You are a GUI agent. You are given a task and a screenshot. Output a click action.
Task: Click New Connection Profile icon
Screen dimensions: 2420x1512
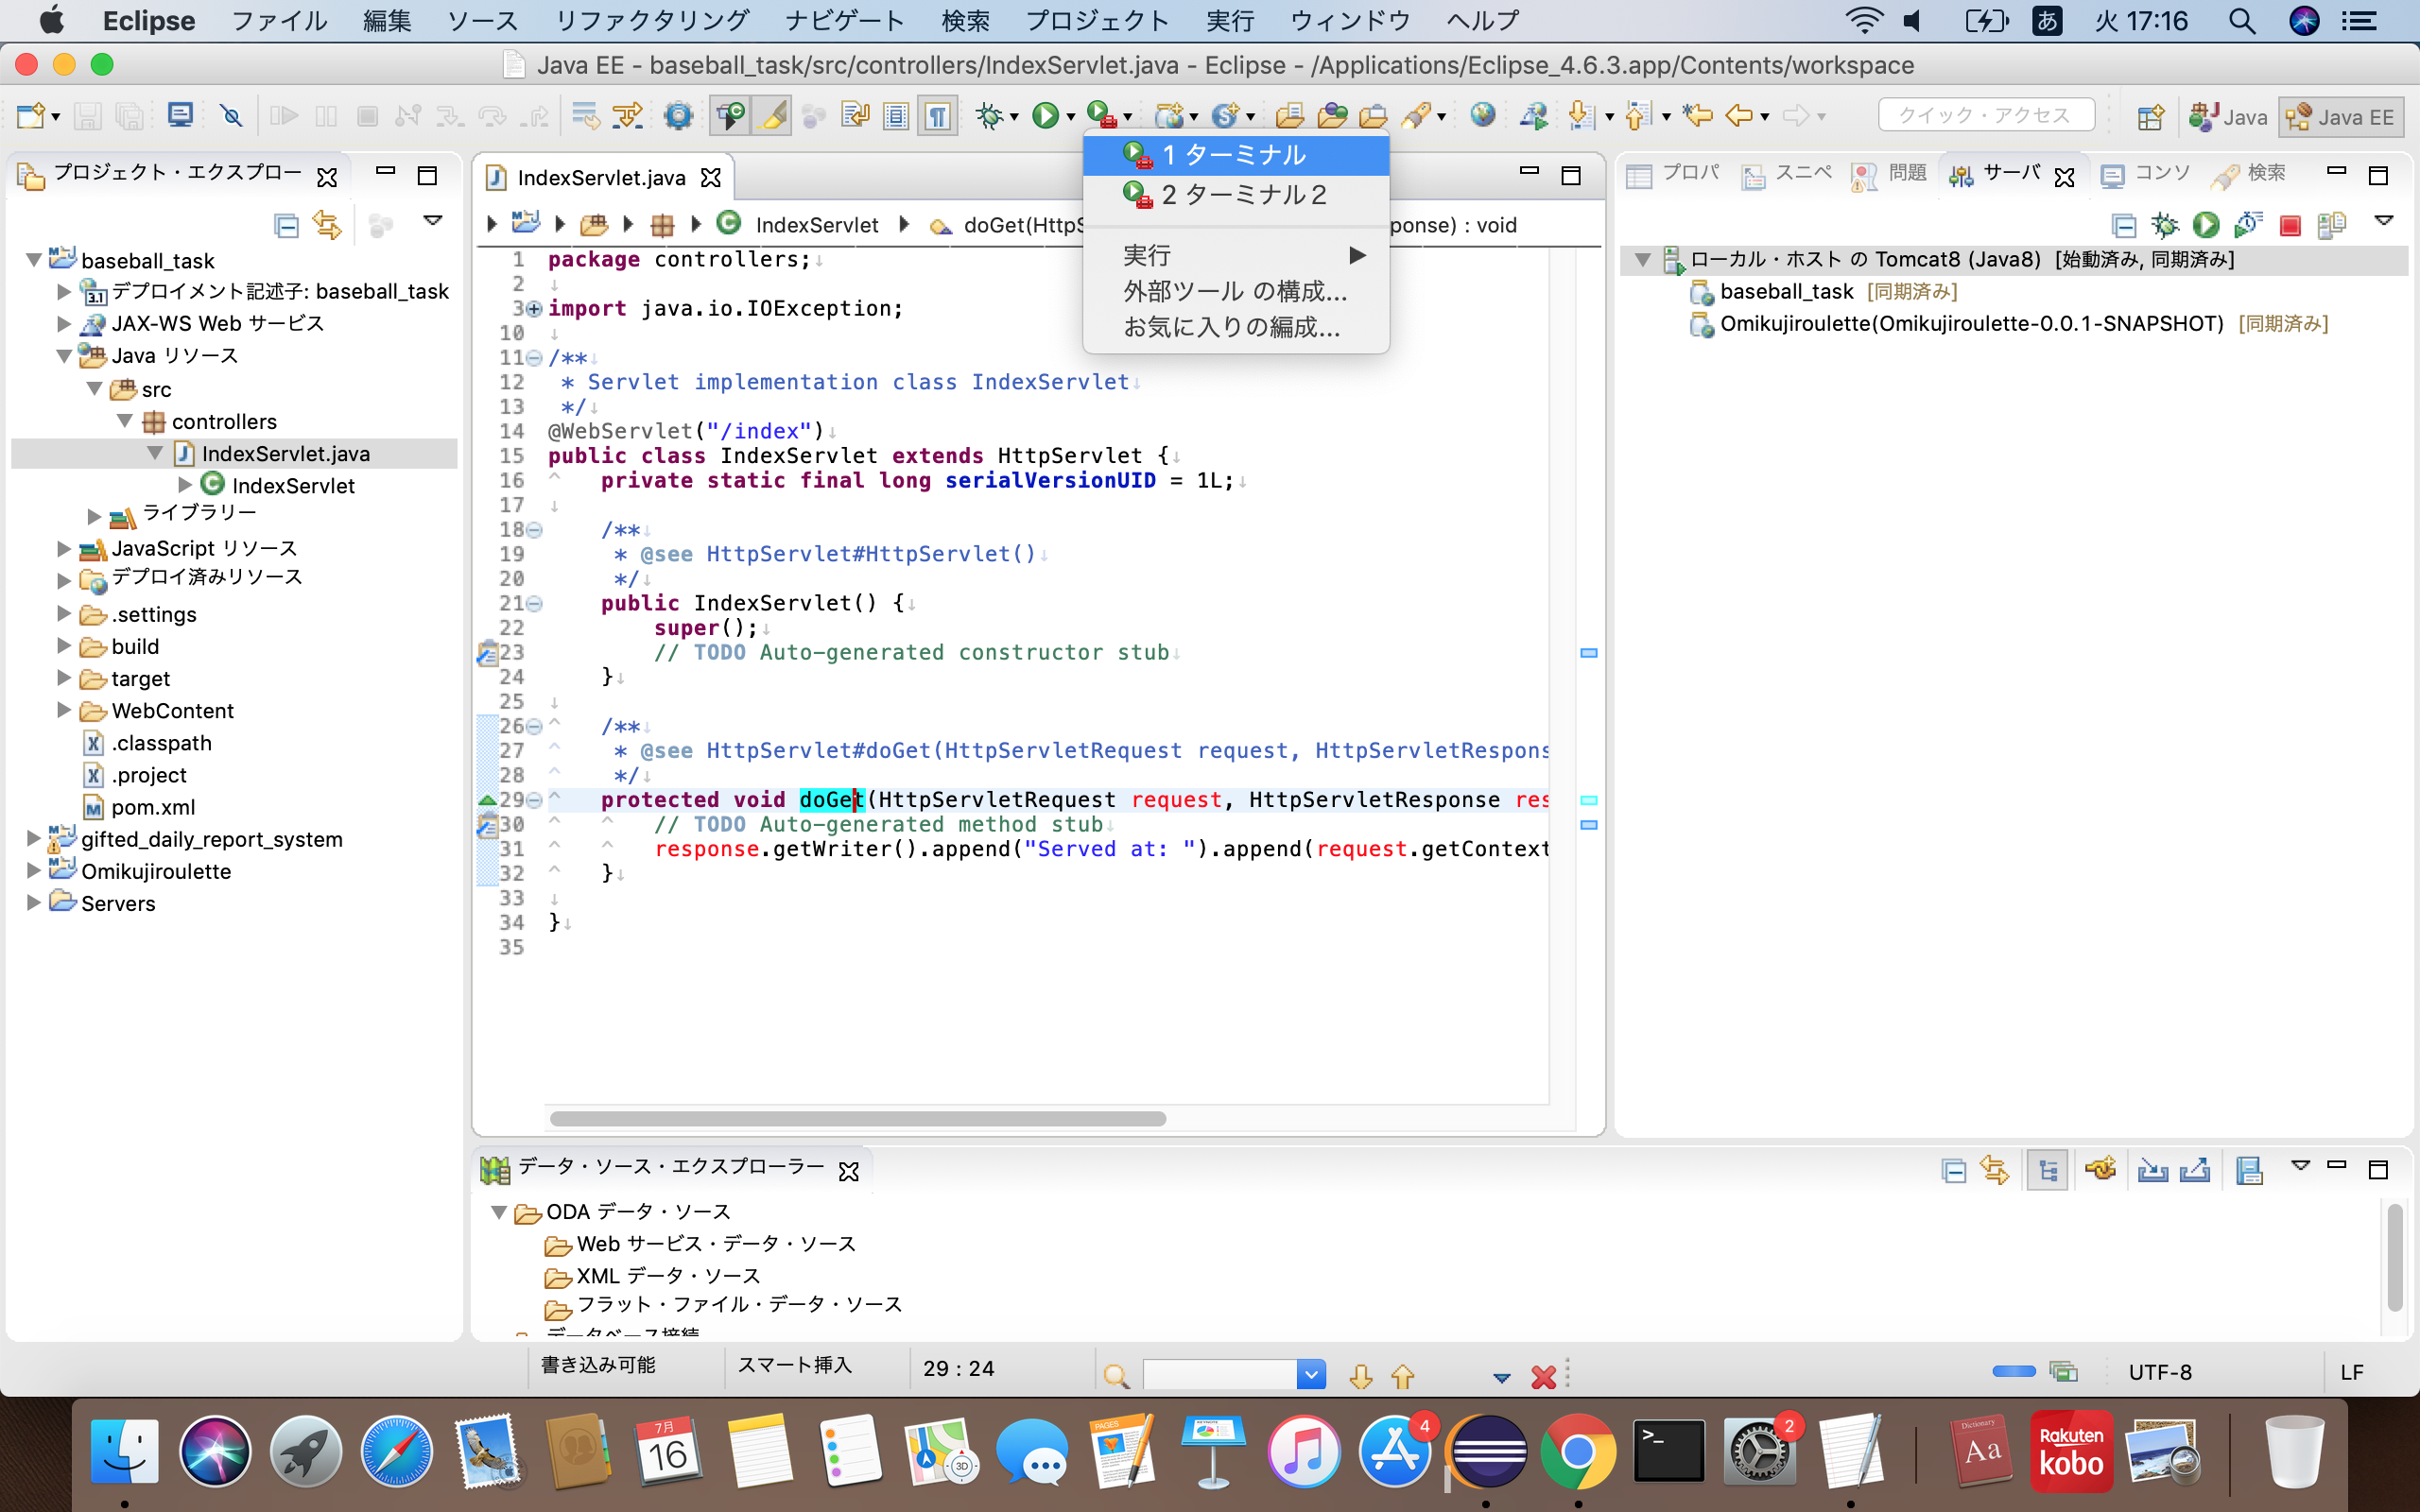point(2101,1169)
